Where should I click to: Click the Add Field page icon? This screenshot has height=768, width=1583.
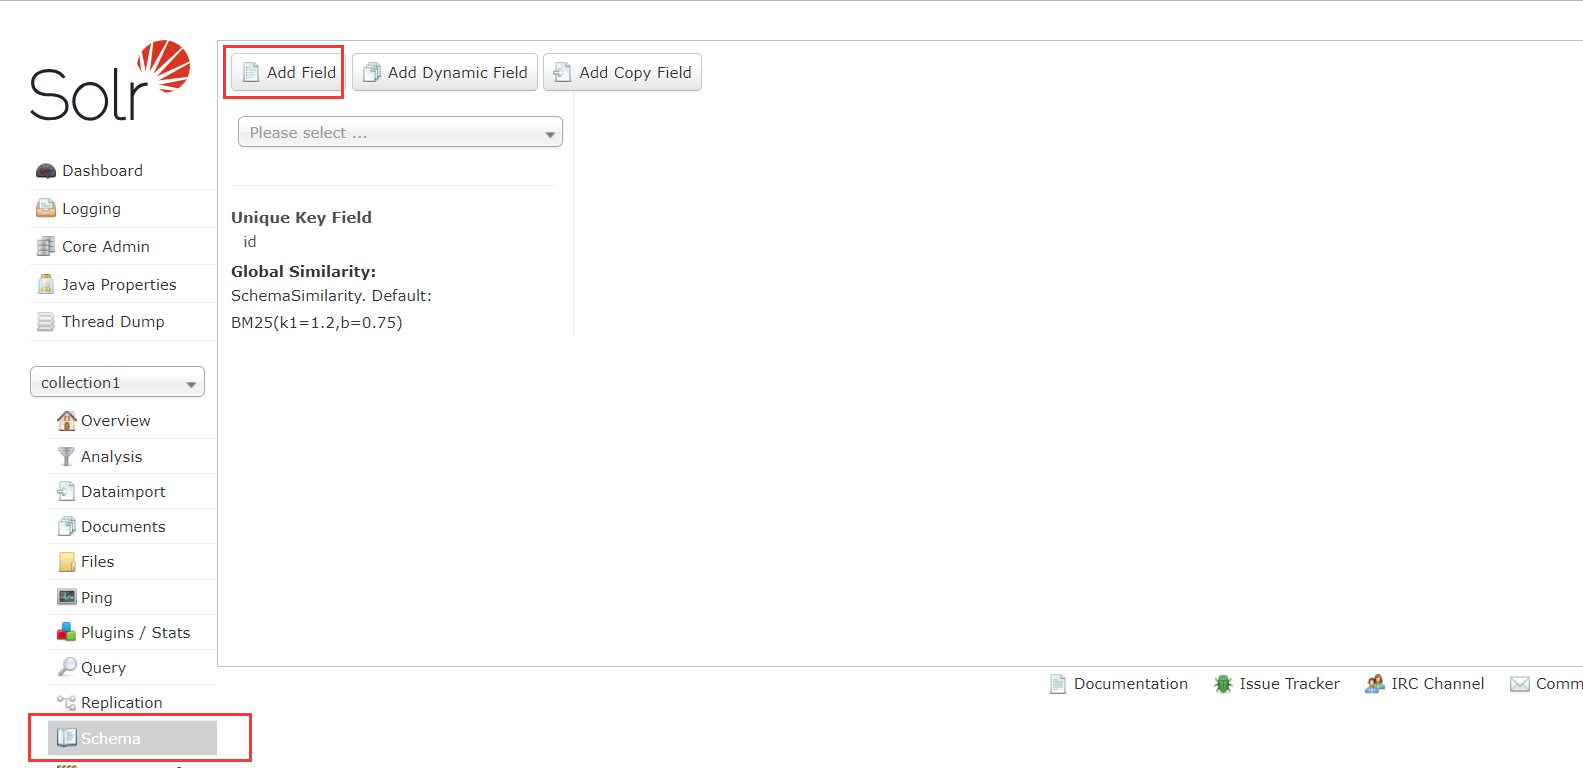click(251, 72)
